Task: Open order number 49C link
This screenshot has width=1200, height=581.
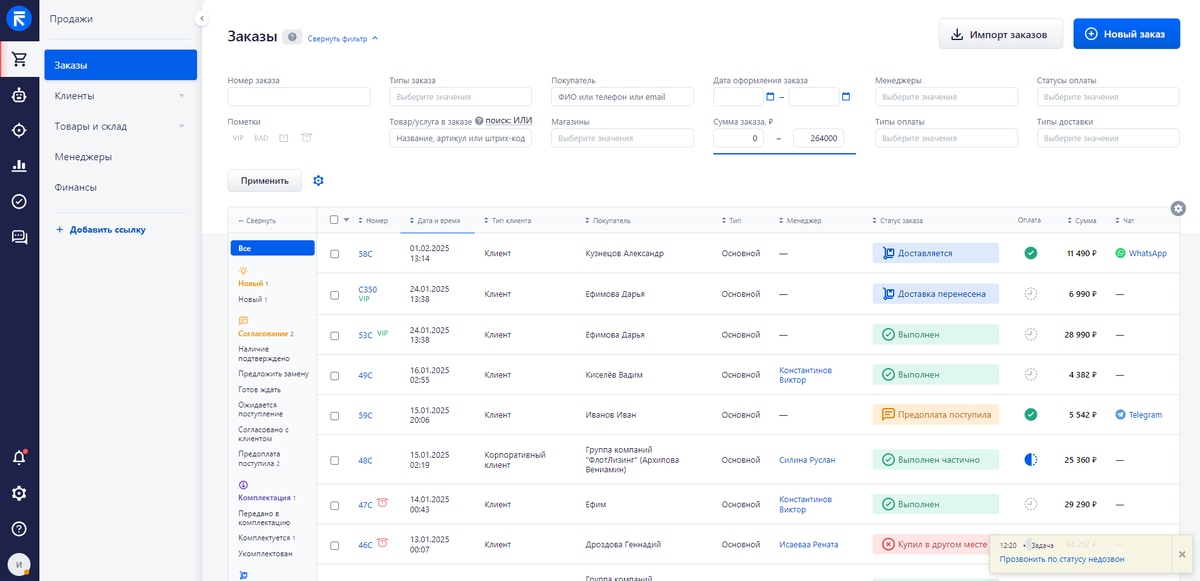Action: (365, 375)
